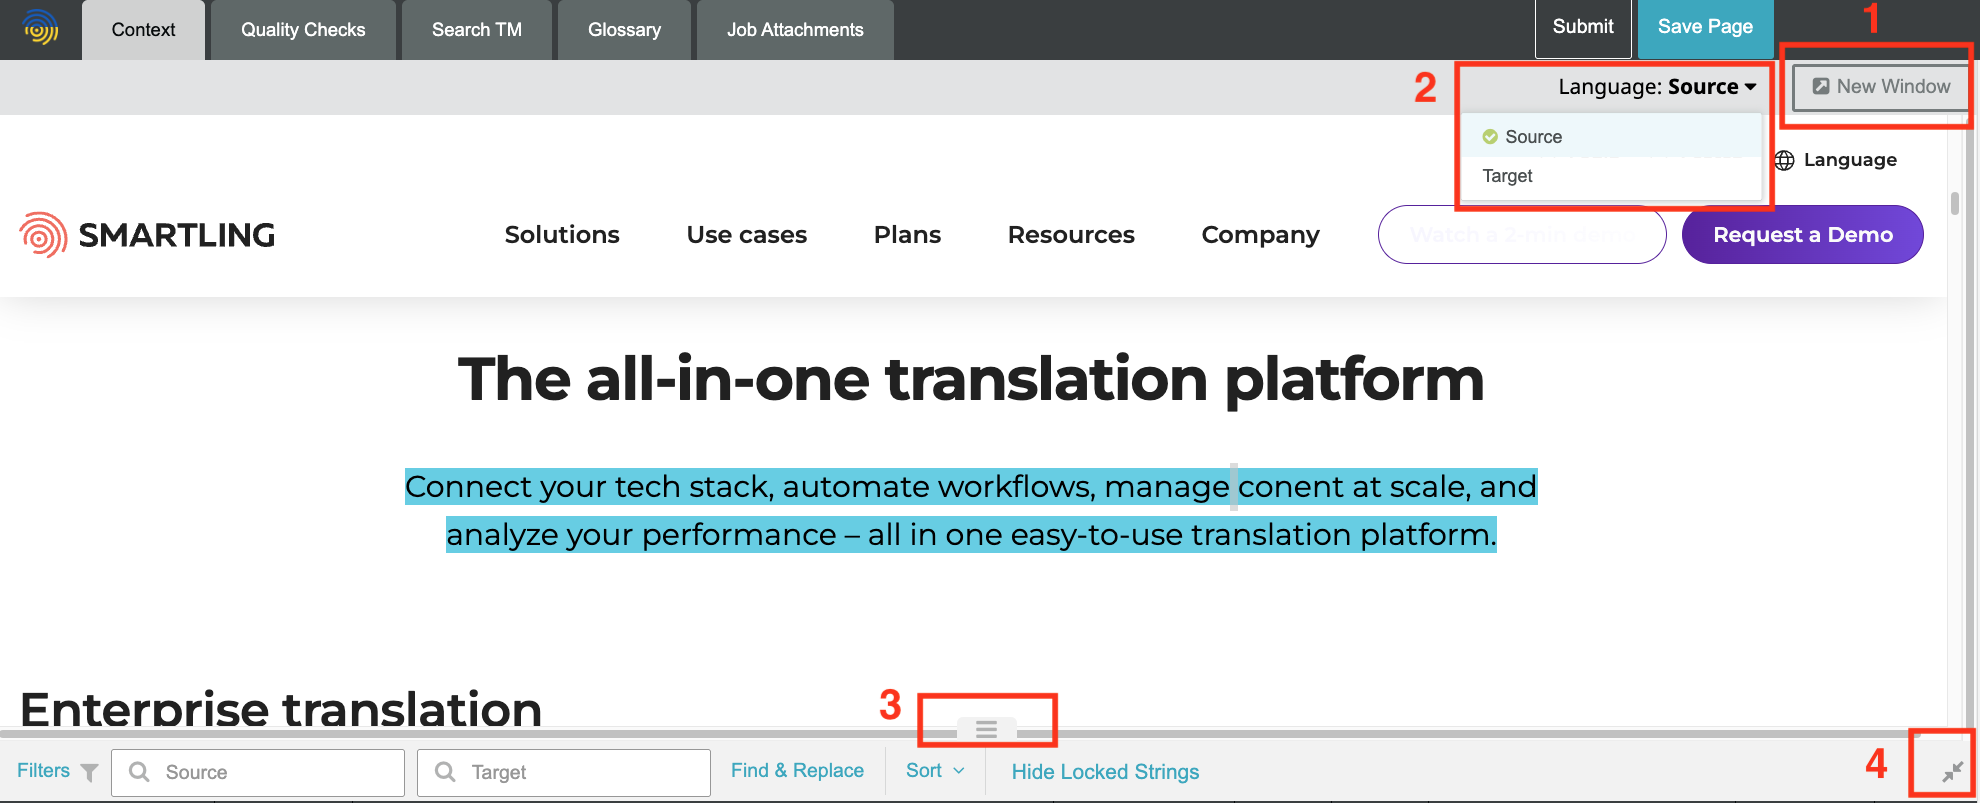1980x803 pixels.
Task: Click the collapse panel arrows icon
Action: point(1952,771)
